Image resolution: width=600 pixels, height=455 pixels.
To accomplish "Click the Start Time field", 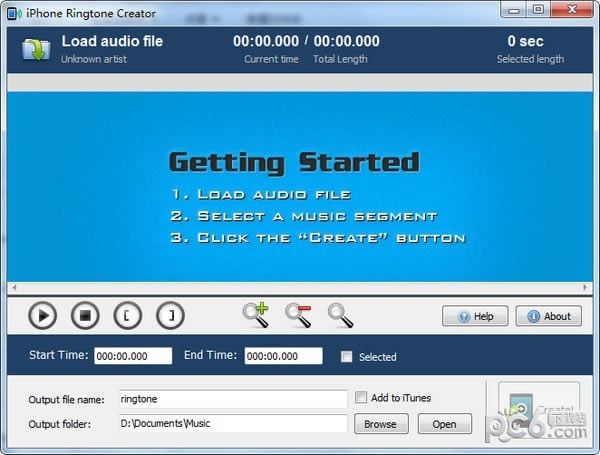I will [133, 356].
